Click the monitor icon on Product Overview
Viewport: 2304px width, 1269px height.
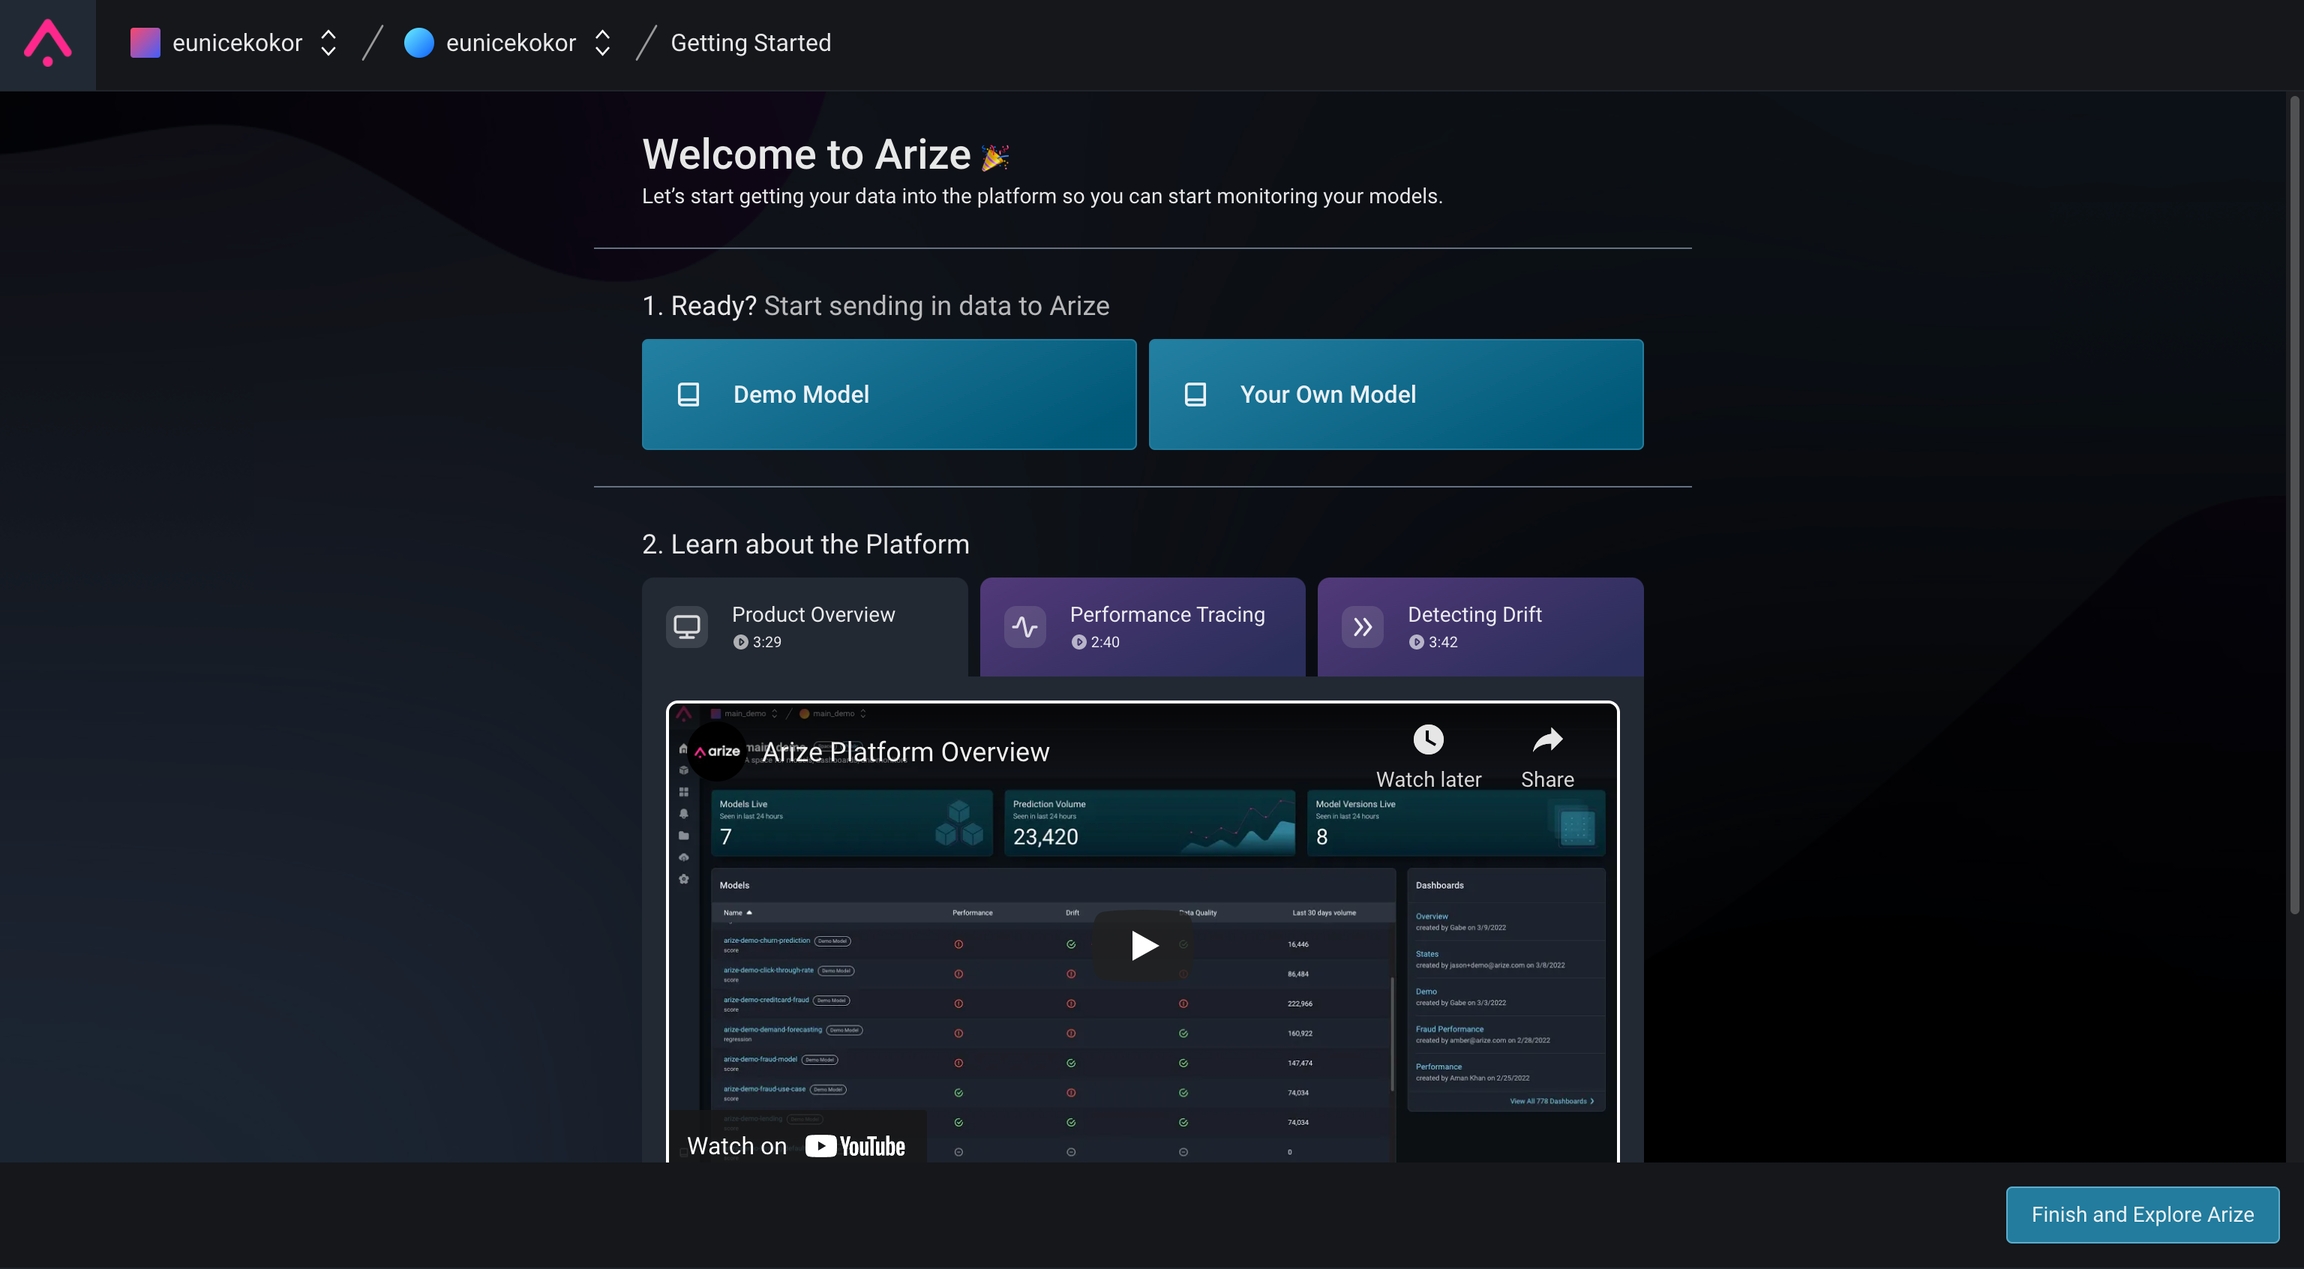click(x=687, y=627)
